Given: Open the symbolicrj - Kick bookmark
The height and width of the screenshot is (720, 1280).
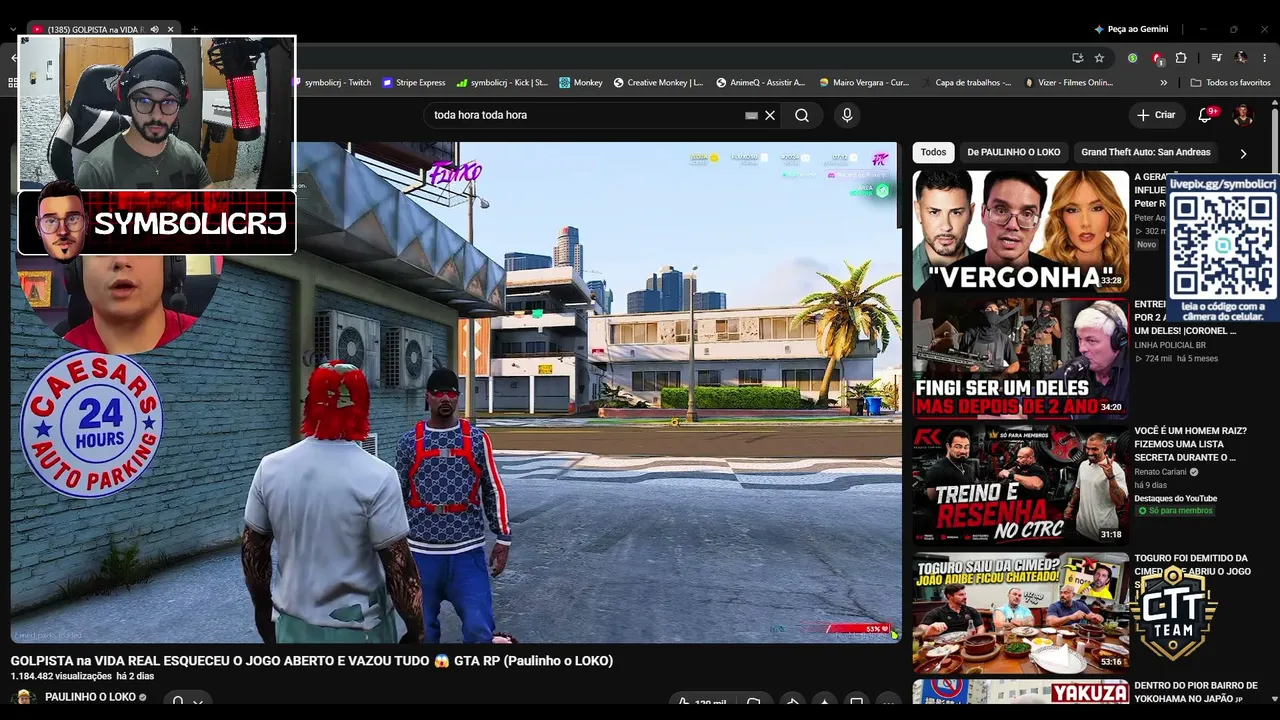Looking at the screenshot, I should click(x=502, y=83).
